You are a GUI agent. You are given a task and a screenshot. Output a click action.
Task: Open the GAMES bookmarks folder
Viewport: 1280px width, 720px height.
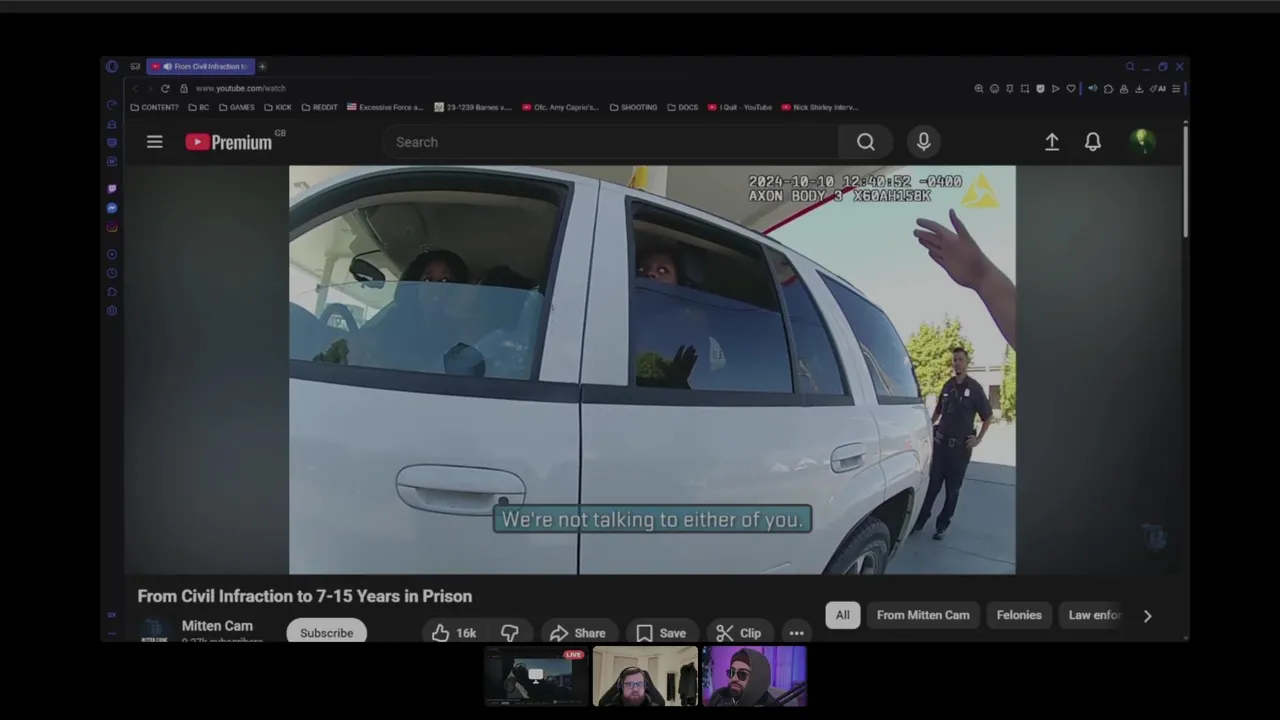tap(236, 107)
